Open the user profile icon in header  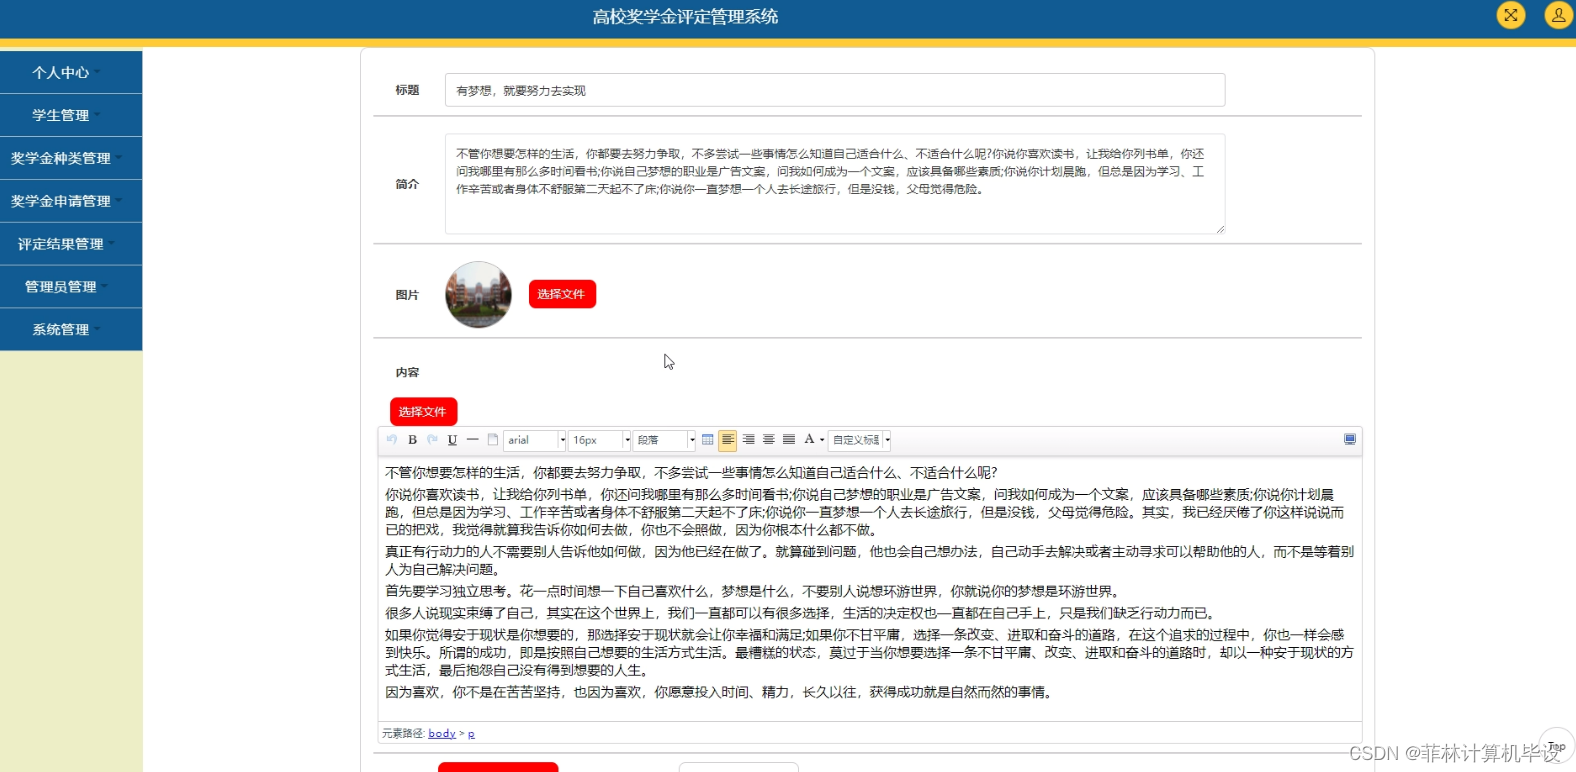(1559, 15)
